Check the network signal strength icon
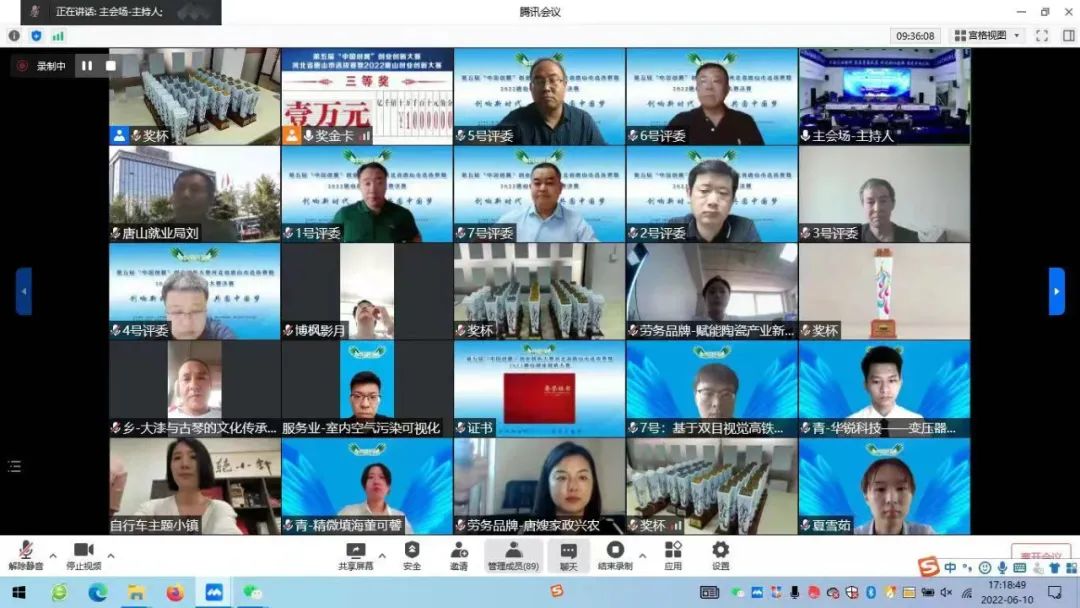This screenshot has width=1080, height=608. point(58,35)
